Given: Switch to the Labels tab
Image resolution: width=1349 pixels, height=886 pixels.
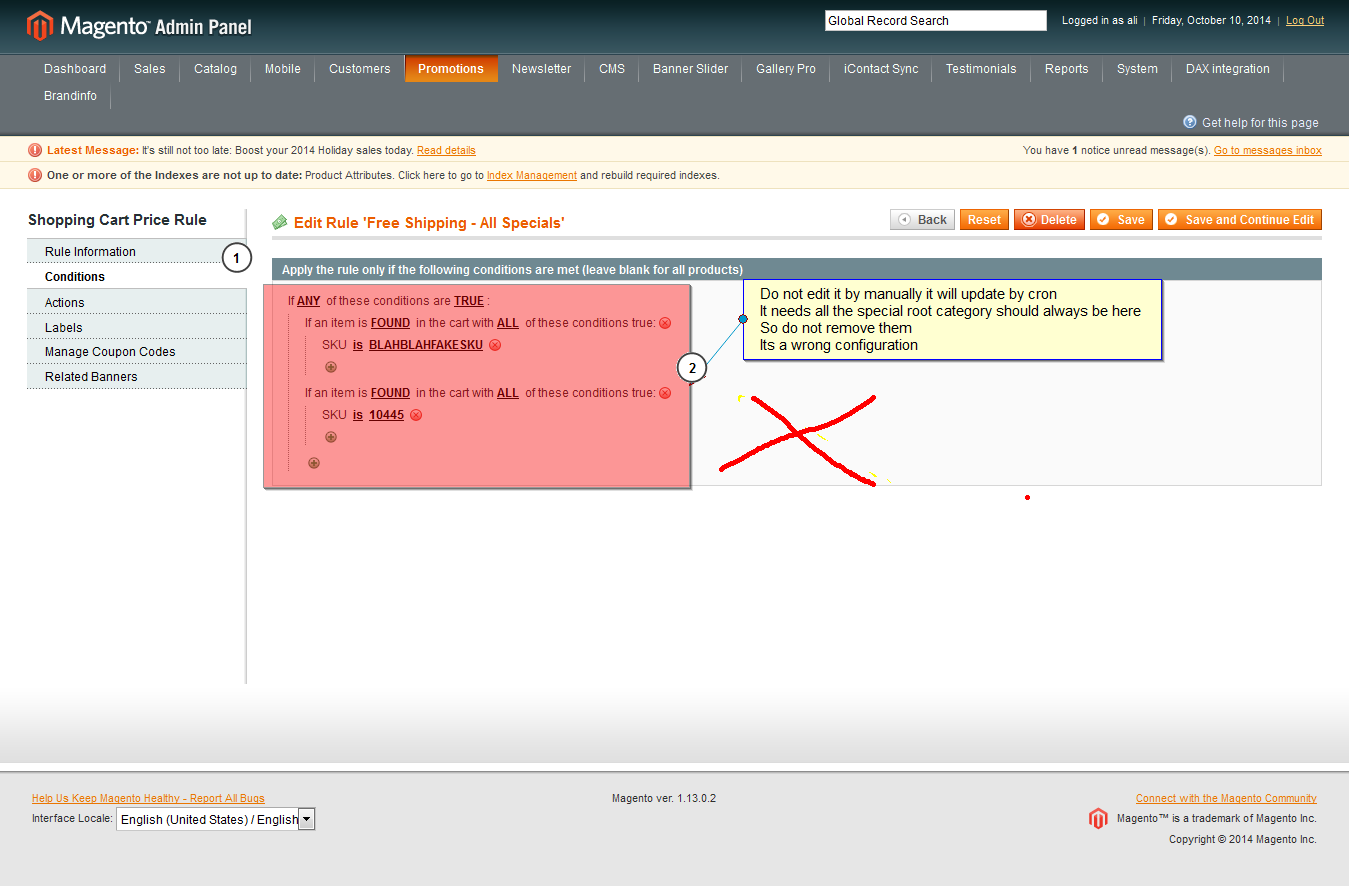Looking at the screenshot, I should pos(137,328).
